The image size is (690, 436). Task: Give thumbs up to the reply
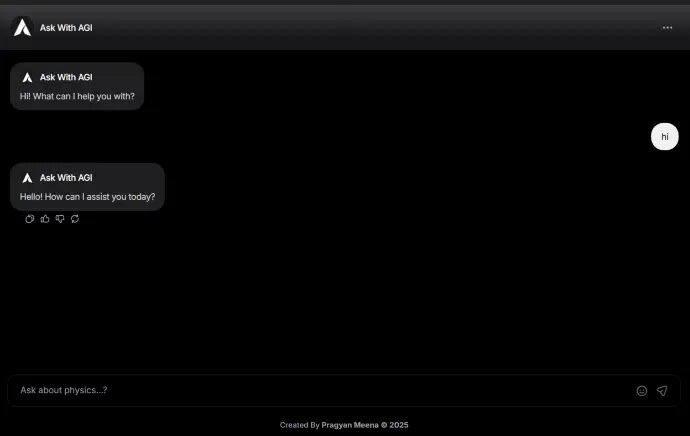coord(45,219)
